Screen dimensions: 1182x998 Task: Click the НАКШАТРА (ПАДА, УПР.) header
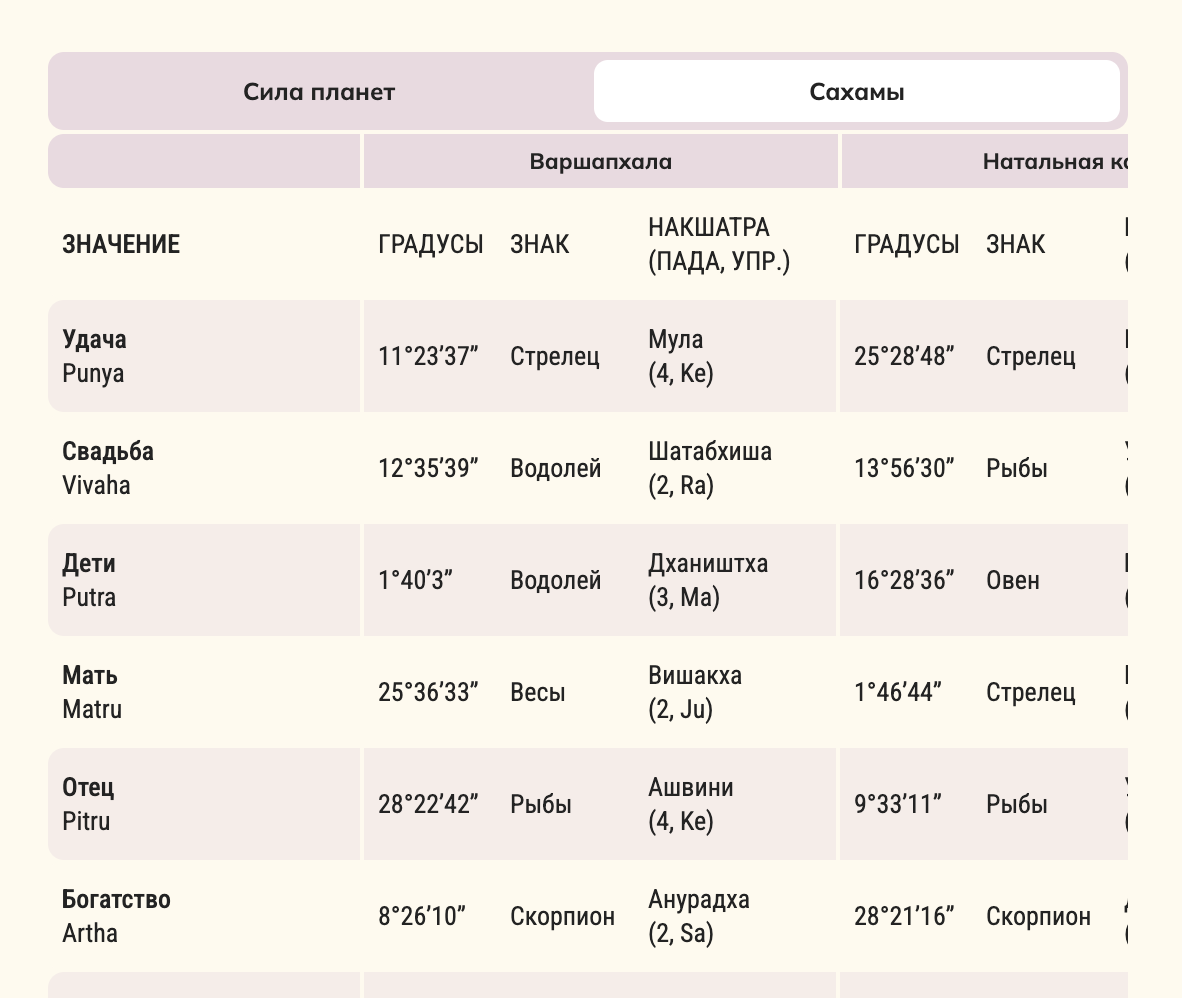[718, 244]
